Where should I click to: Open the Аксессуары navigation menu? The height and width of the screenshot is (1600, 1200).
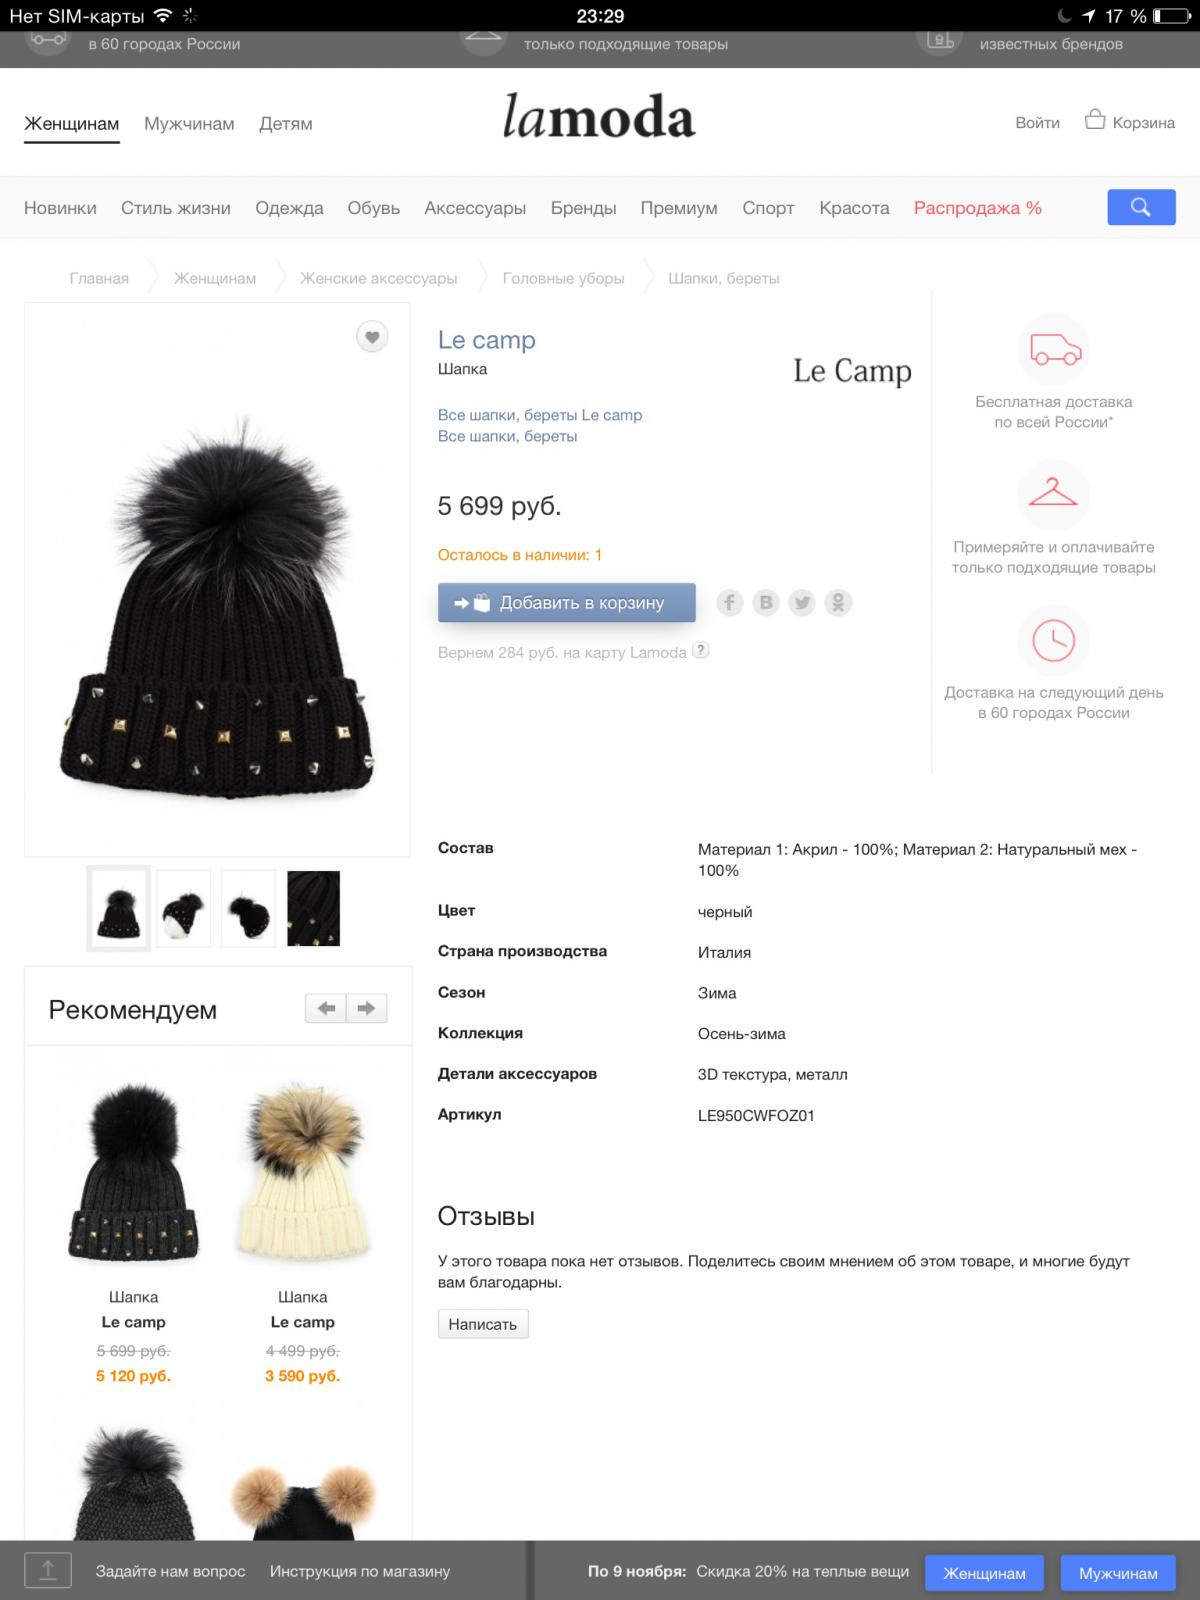tap(475, 208)
